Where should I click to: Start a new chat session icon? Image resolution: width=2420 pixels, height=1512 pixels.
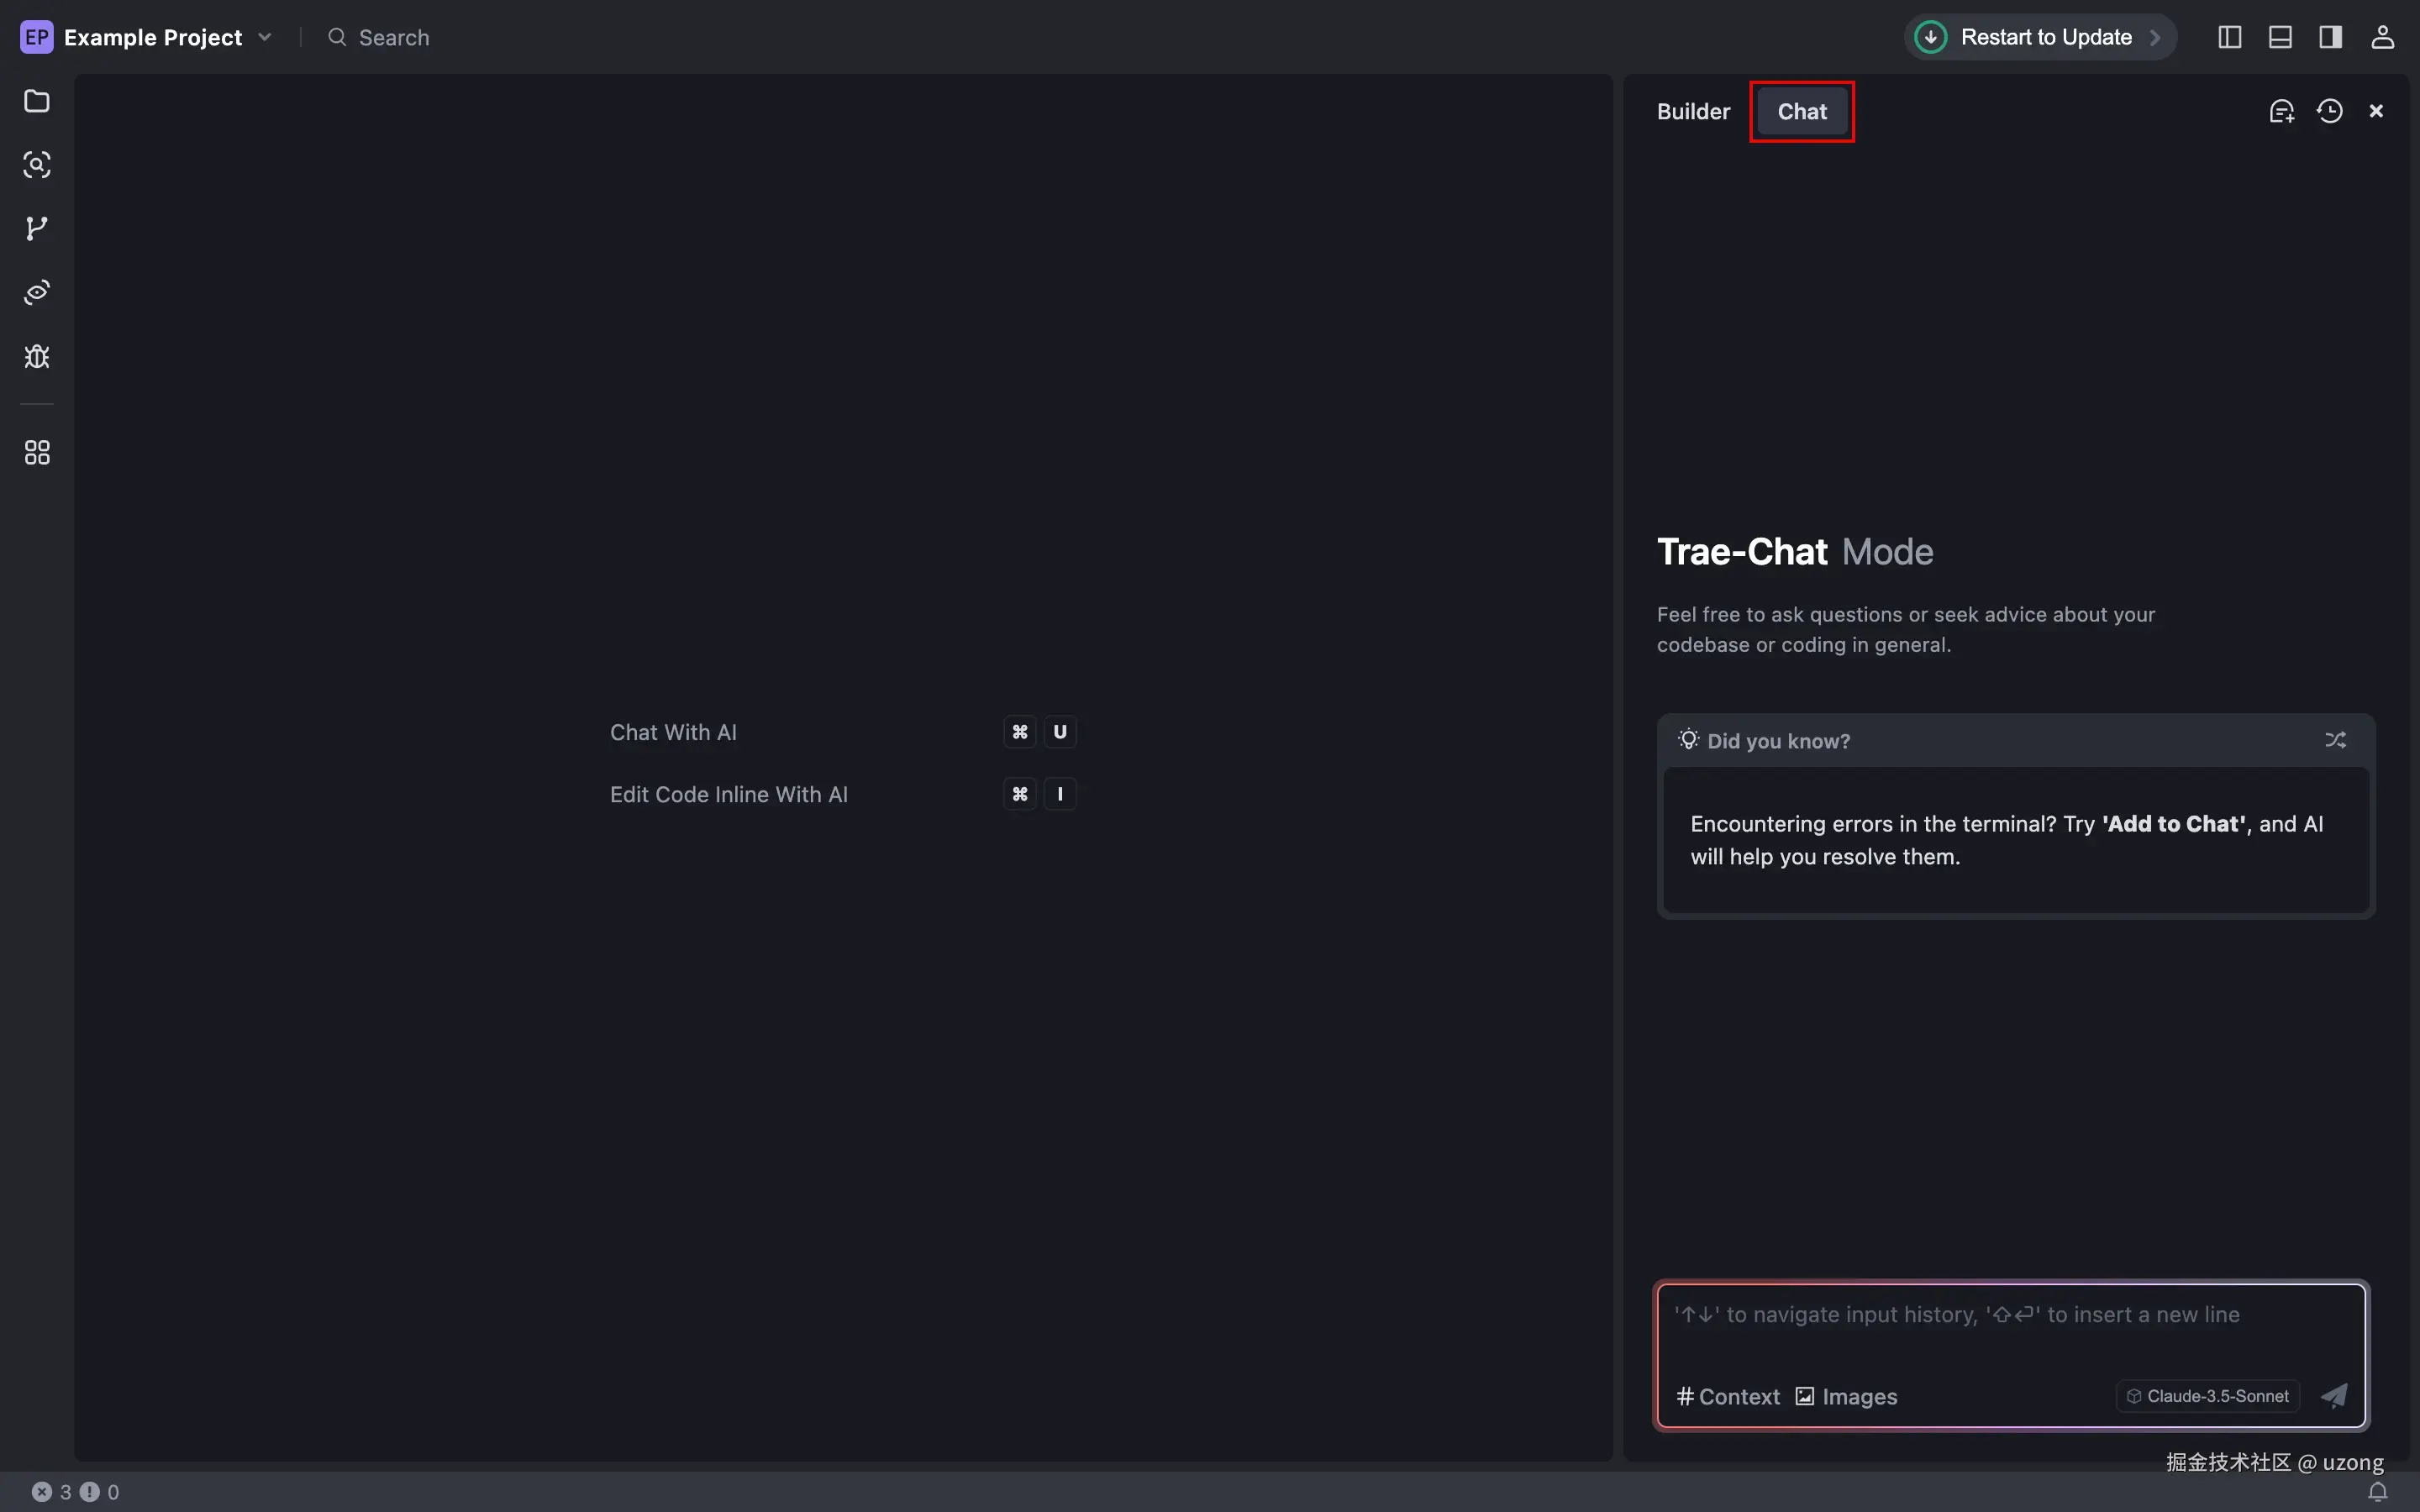coord(2281,111)
